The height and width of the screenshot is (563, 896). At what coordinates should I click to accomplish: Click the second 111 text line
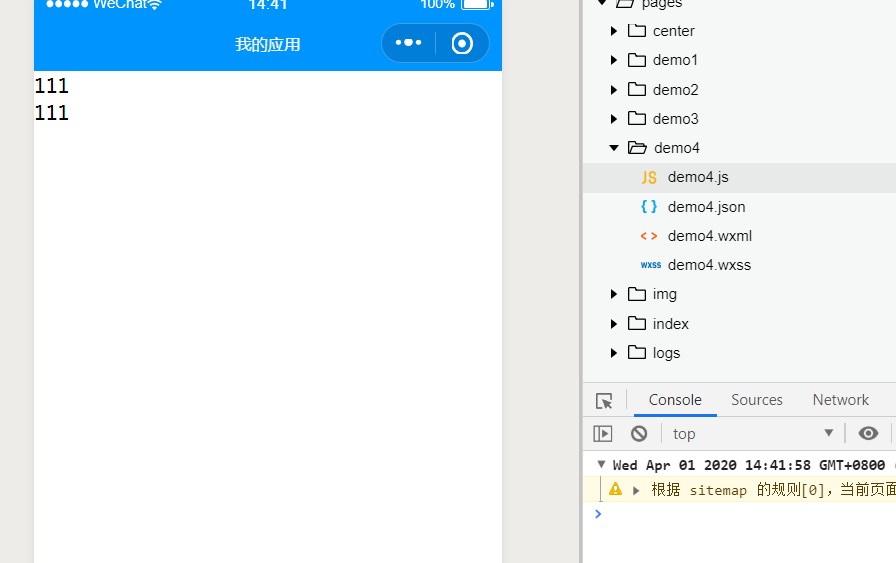51,113
